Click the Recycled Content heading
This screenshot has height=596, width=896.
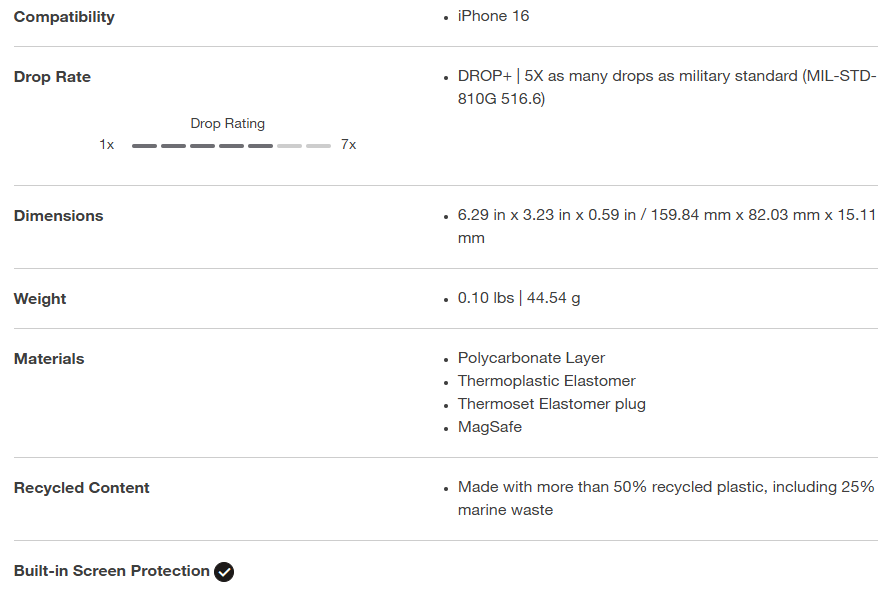(x=82, y=488)
